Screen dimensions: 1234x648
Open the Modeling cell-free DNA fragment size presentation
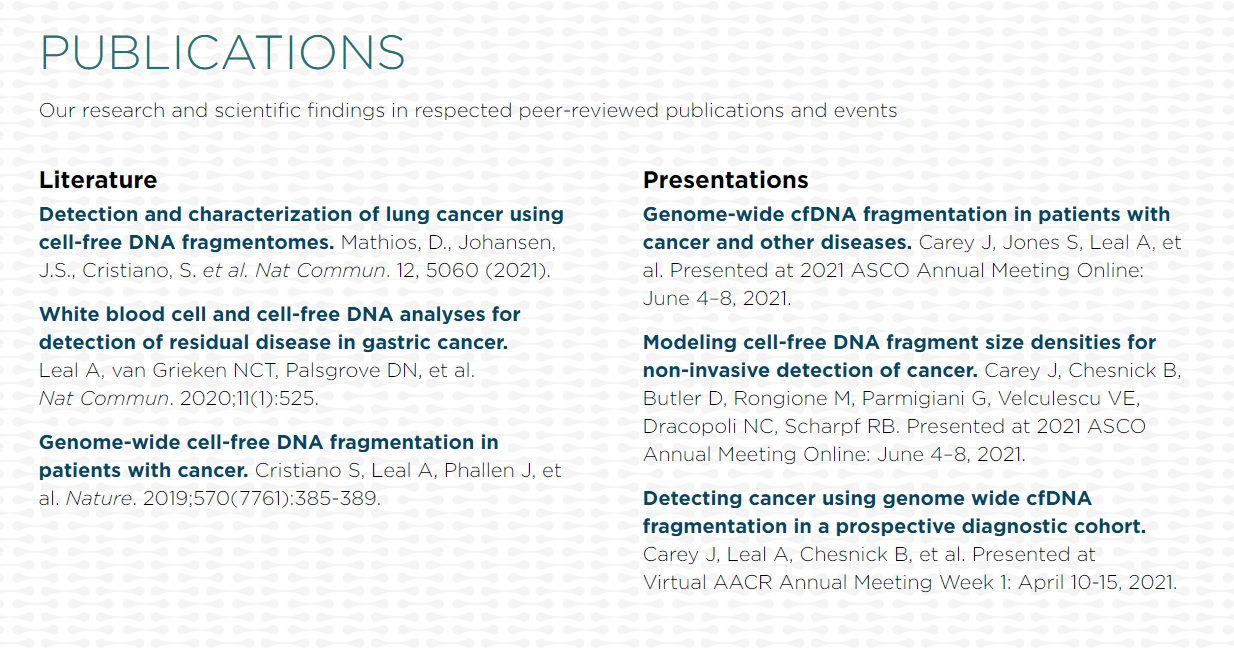[899, 356]
